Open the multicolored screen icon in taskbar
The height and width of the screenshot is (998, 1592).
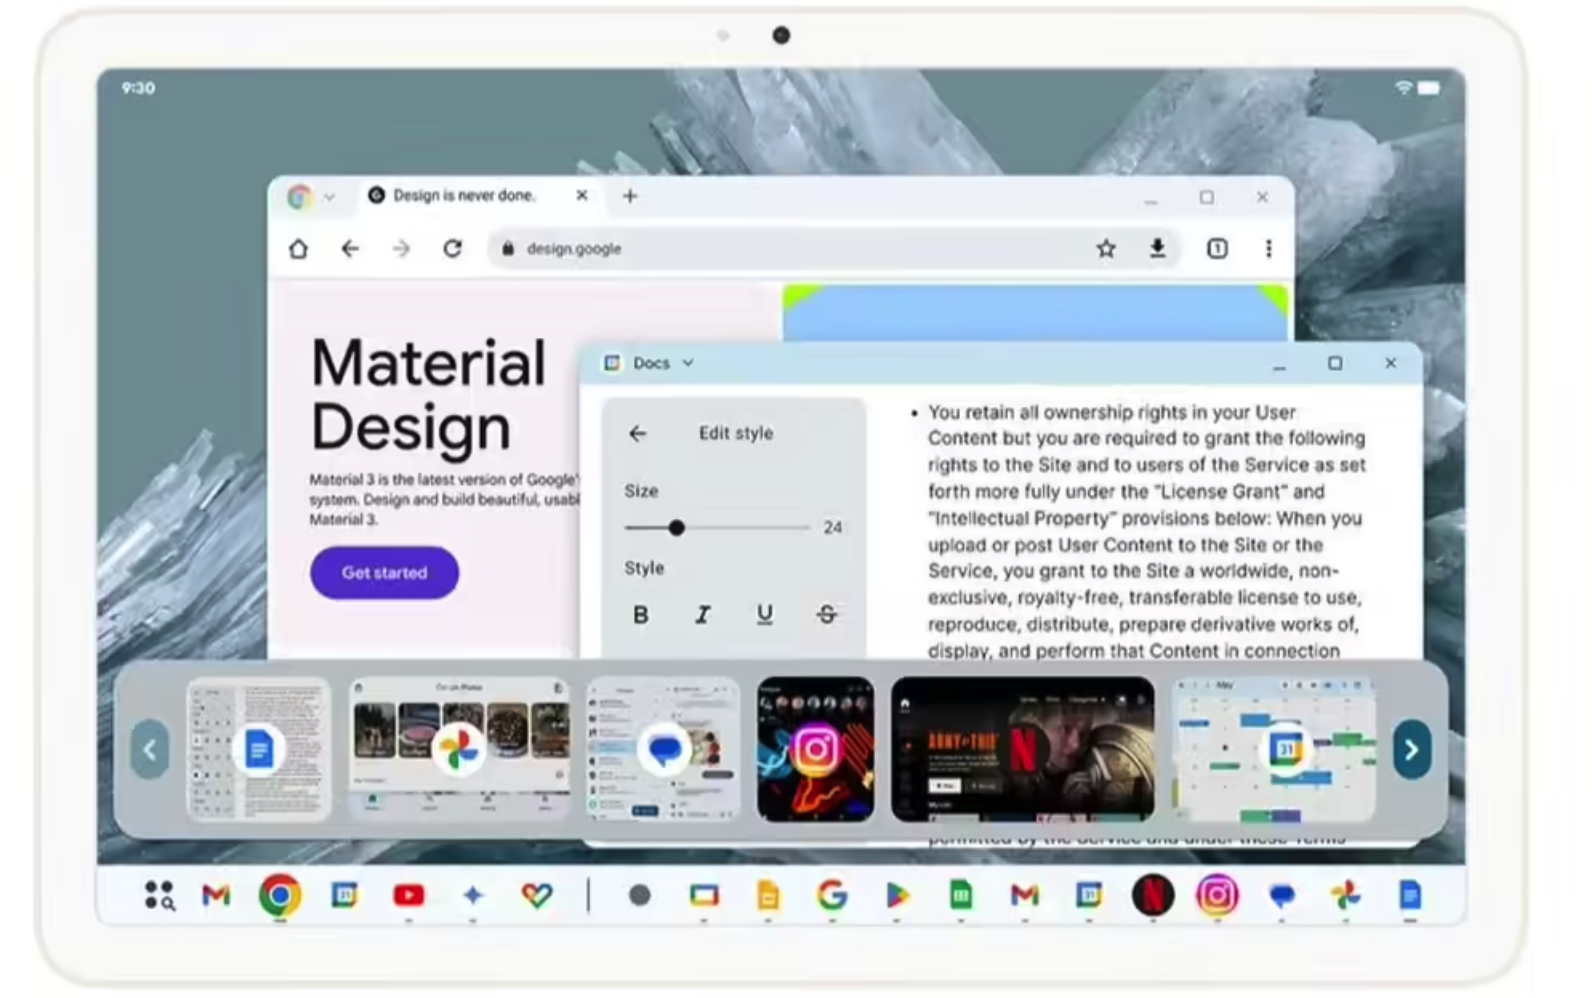[x=704, y=895]
